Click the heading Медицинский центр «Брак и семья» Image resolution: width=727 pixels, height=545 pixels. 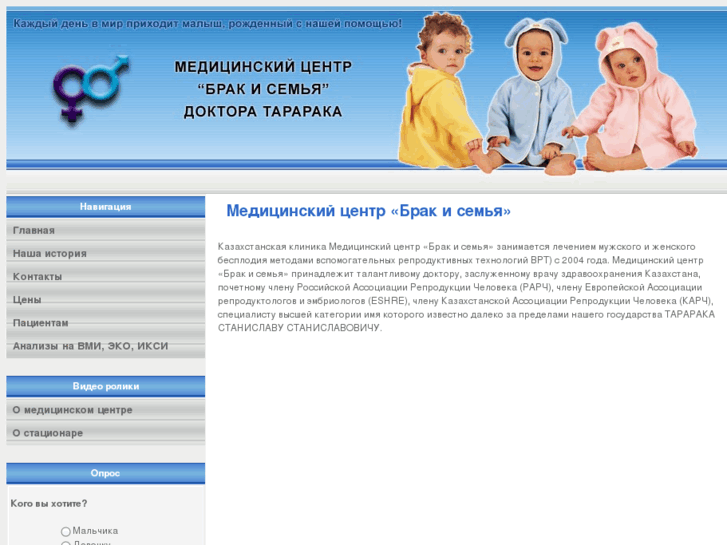point(368,211)
